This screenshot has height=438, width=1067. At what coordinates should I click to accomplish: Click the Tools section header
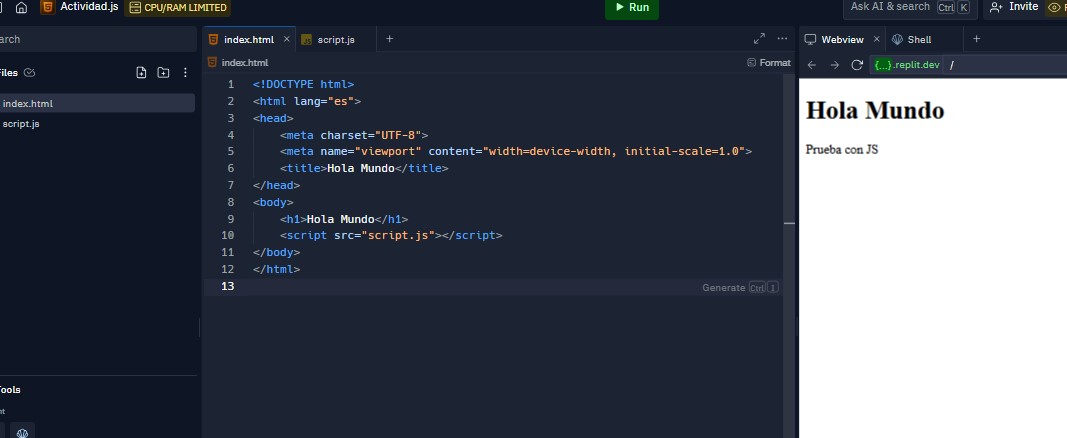[10, 390]
